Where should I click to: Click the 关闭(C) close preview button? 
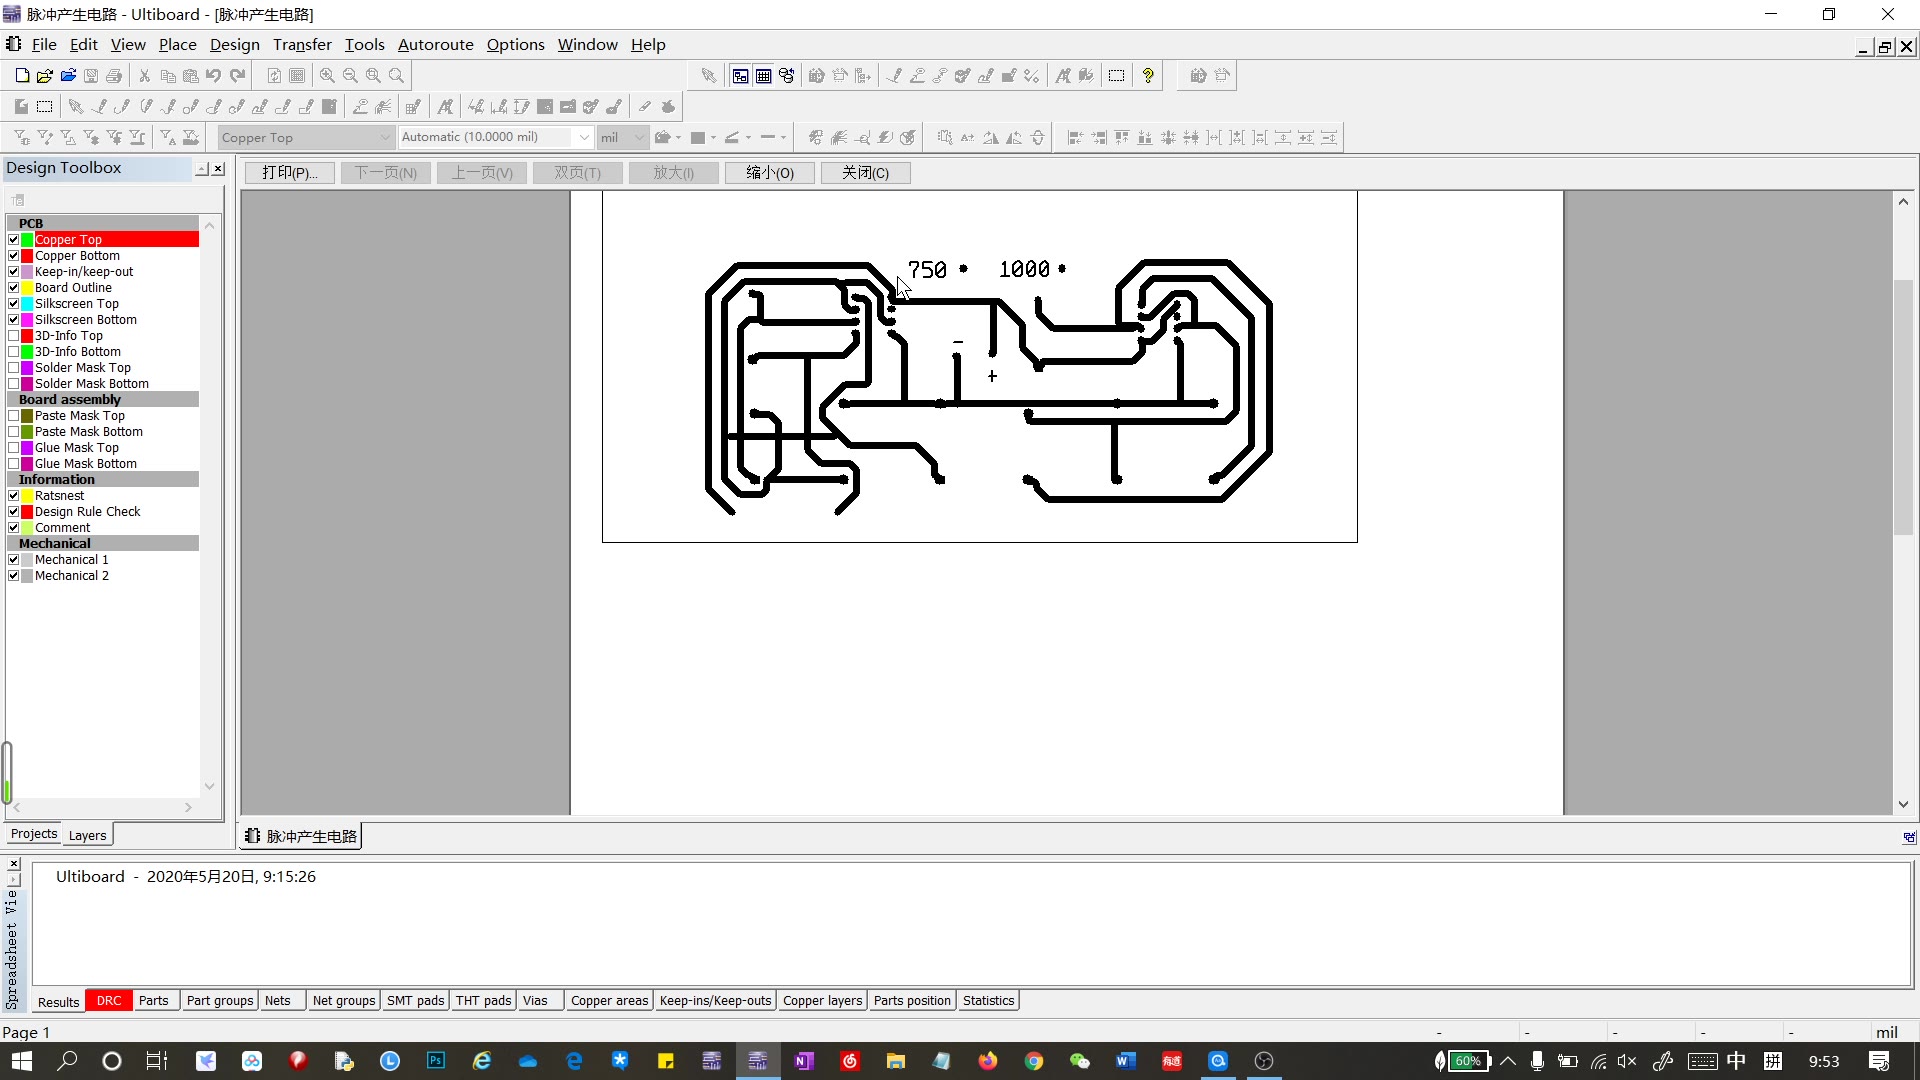(865, 173)
